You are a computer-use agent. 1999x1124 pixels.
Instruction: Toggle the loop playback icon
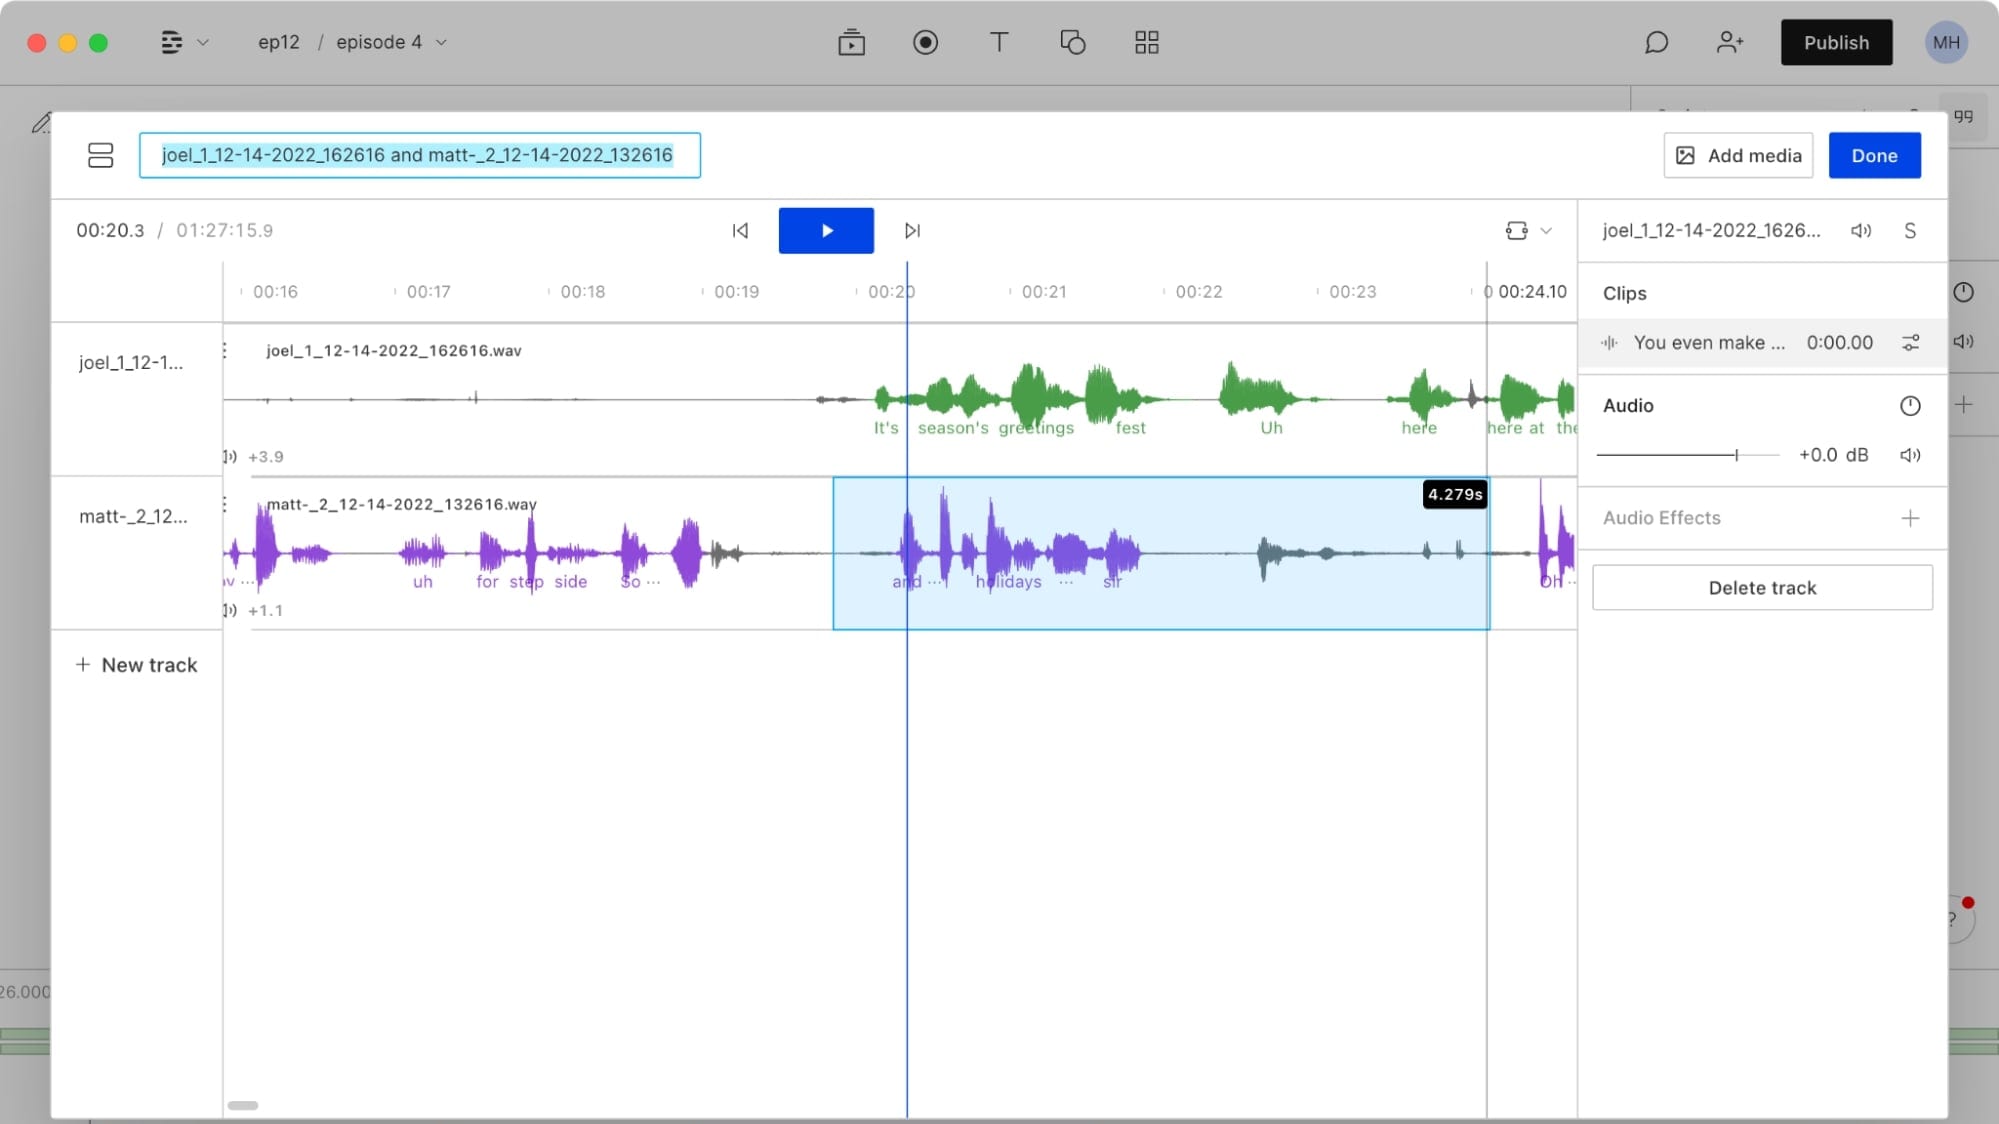point(1516,231)
